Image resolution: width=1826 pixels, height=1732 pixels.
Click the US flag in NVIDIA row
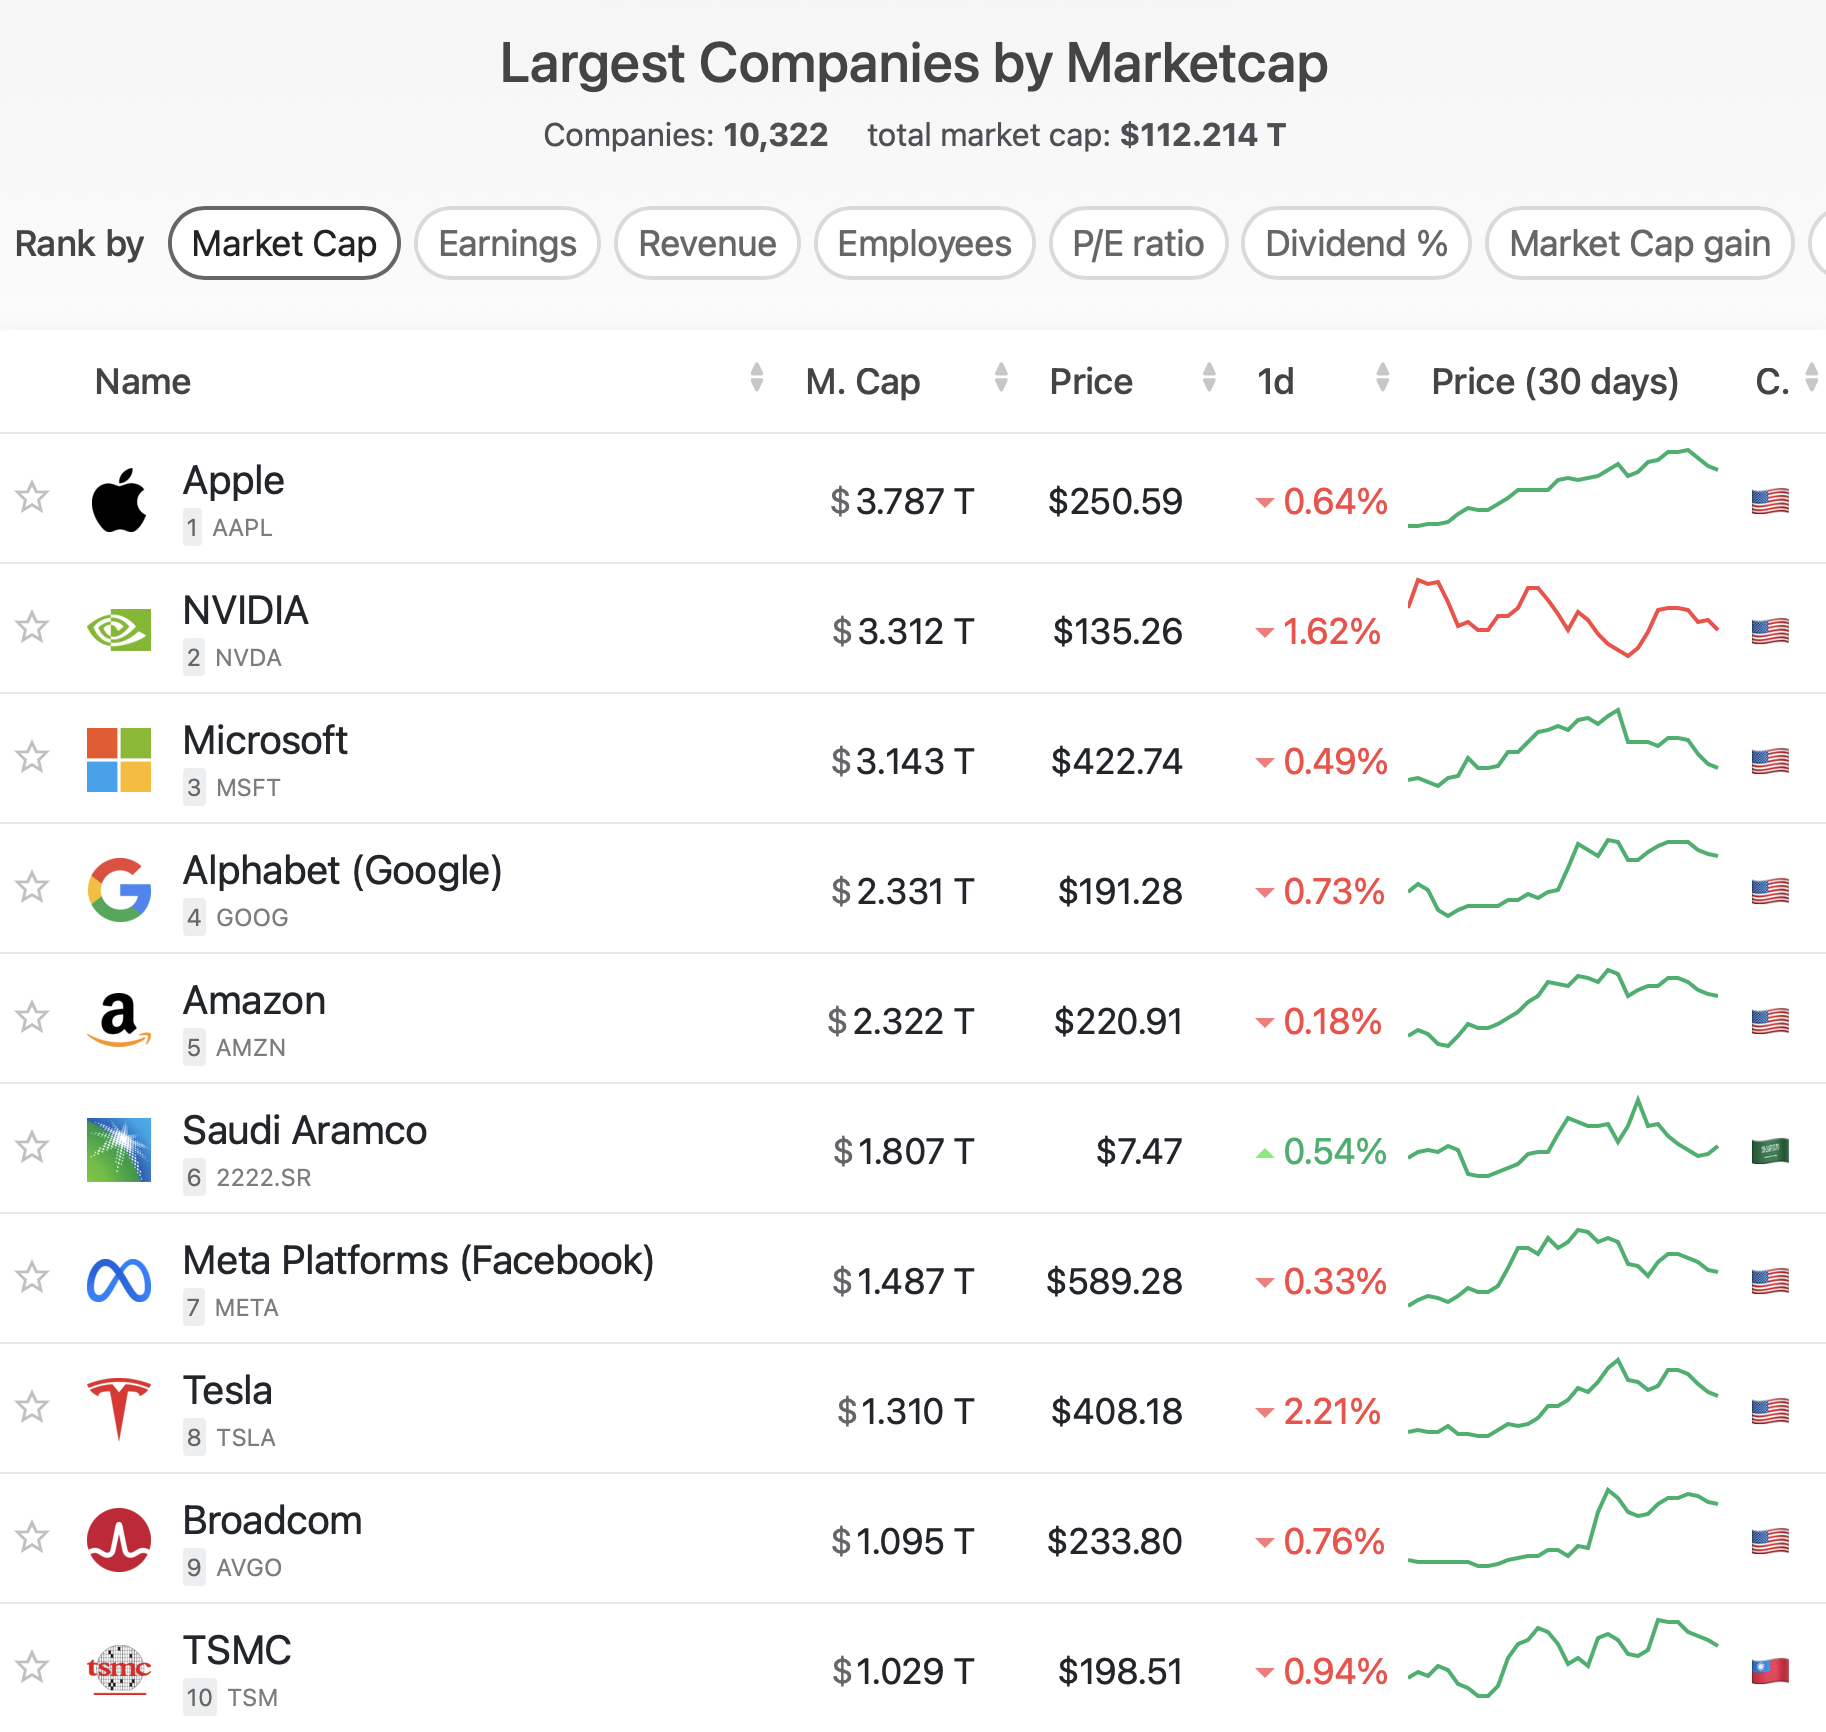(x=1770, y=631)
